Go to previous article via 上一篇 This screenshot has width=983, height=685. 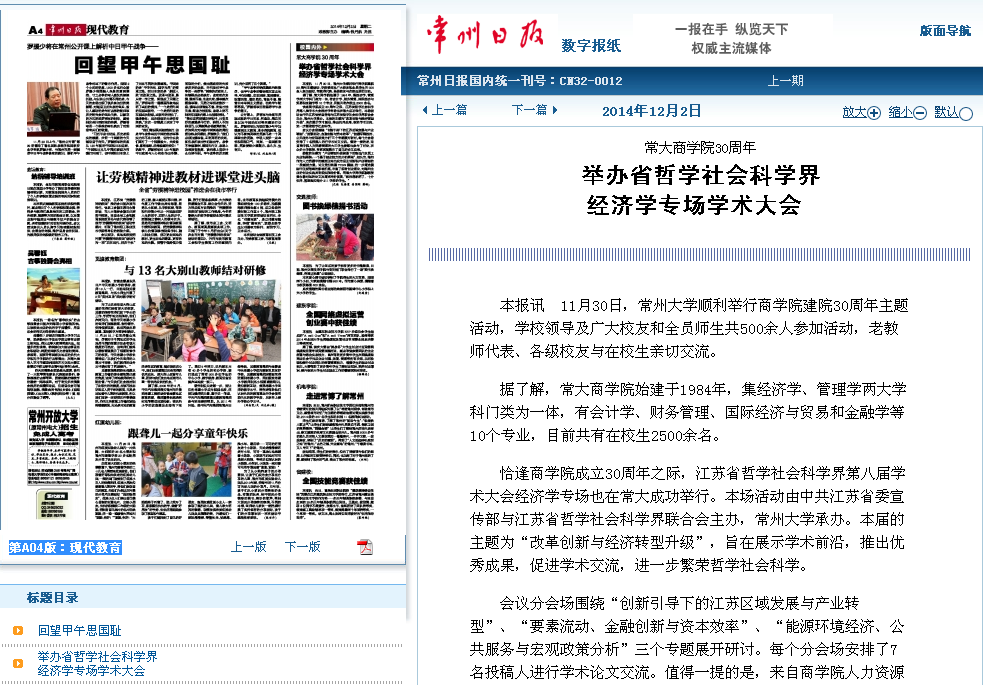pyautogui.click(x=445, y=110)
